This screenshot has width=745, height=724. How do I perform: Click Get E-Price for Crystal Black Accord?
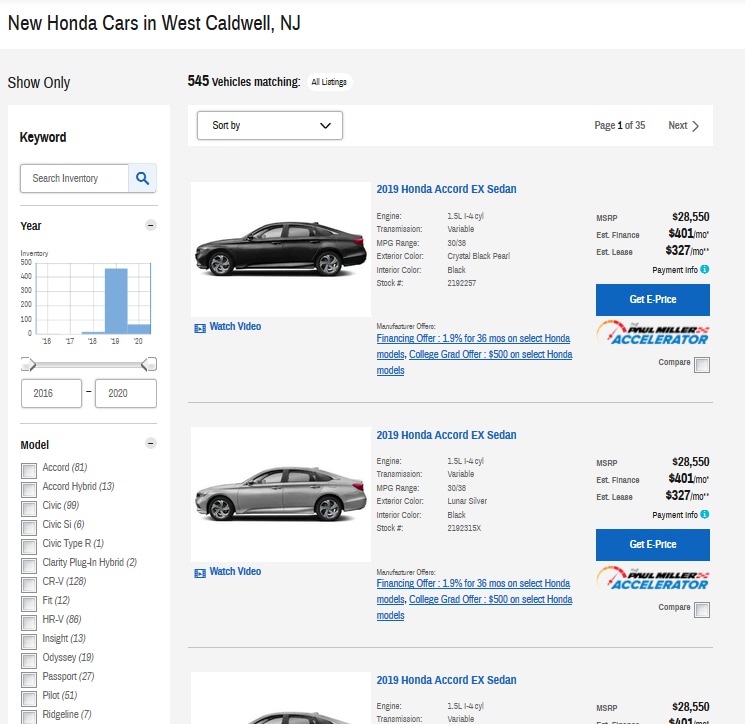[x=653, y=300]
